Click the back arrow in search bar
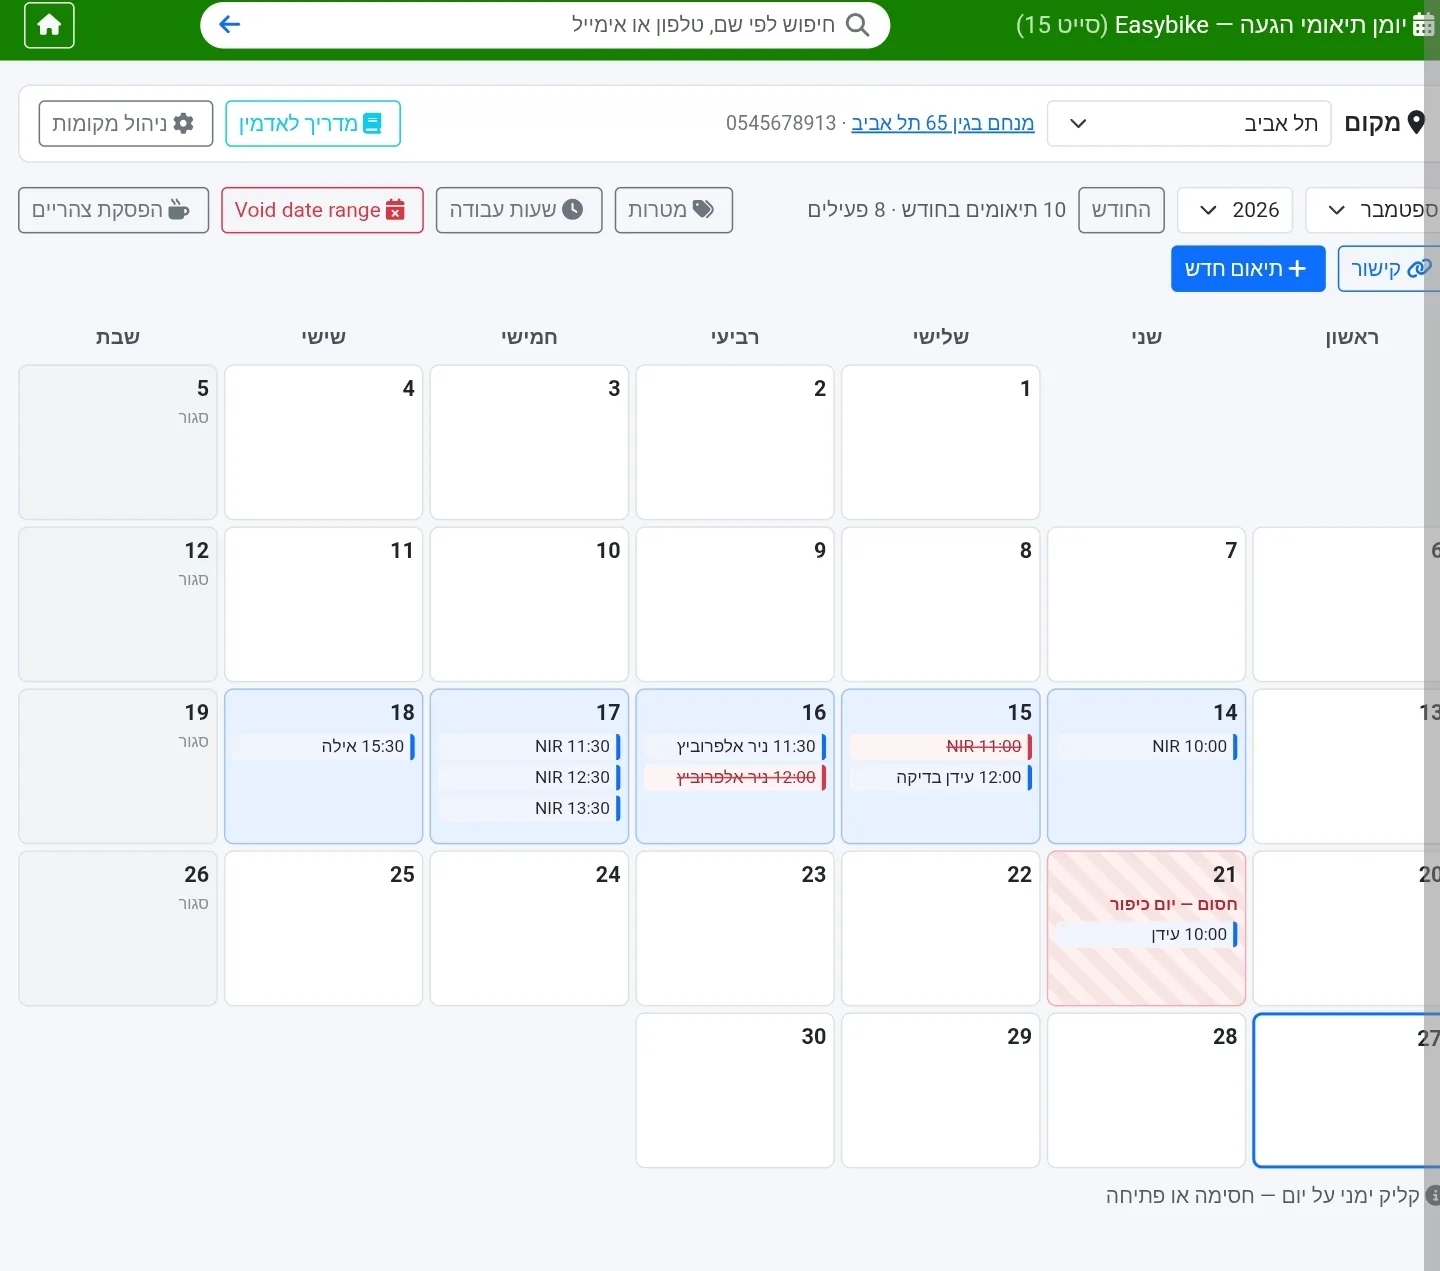The height and width of the screenshot is (1271, 1440). (x=229, y=25)
